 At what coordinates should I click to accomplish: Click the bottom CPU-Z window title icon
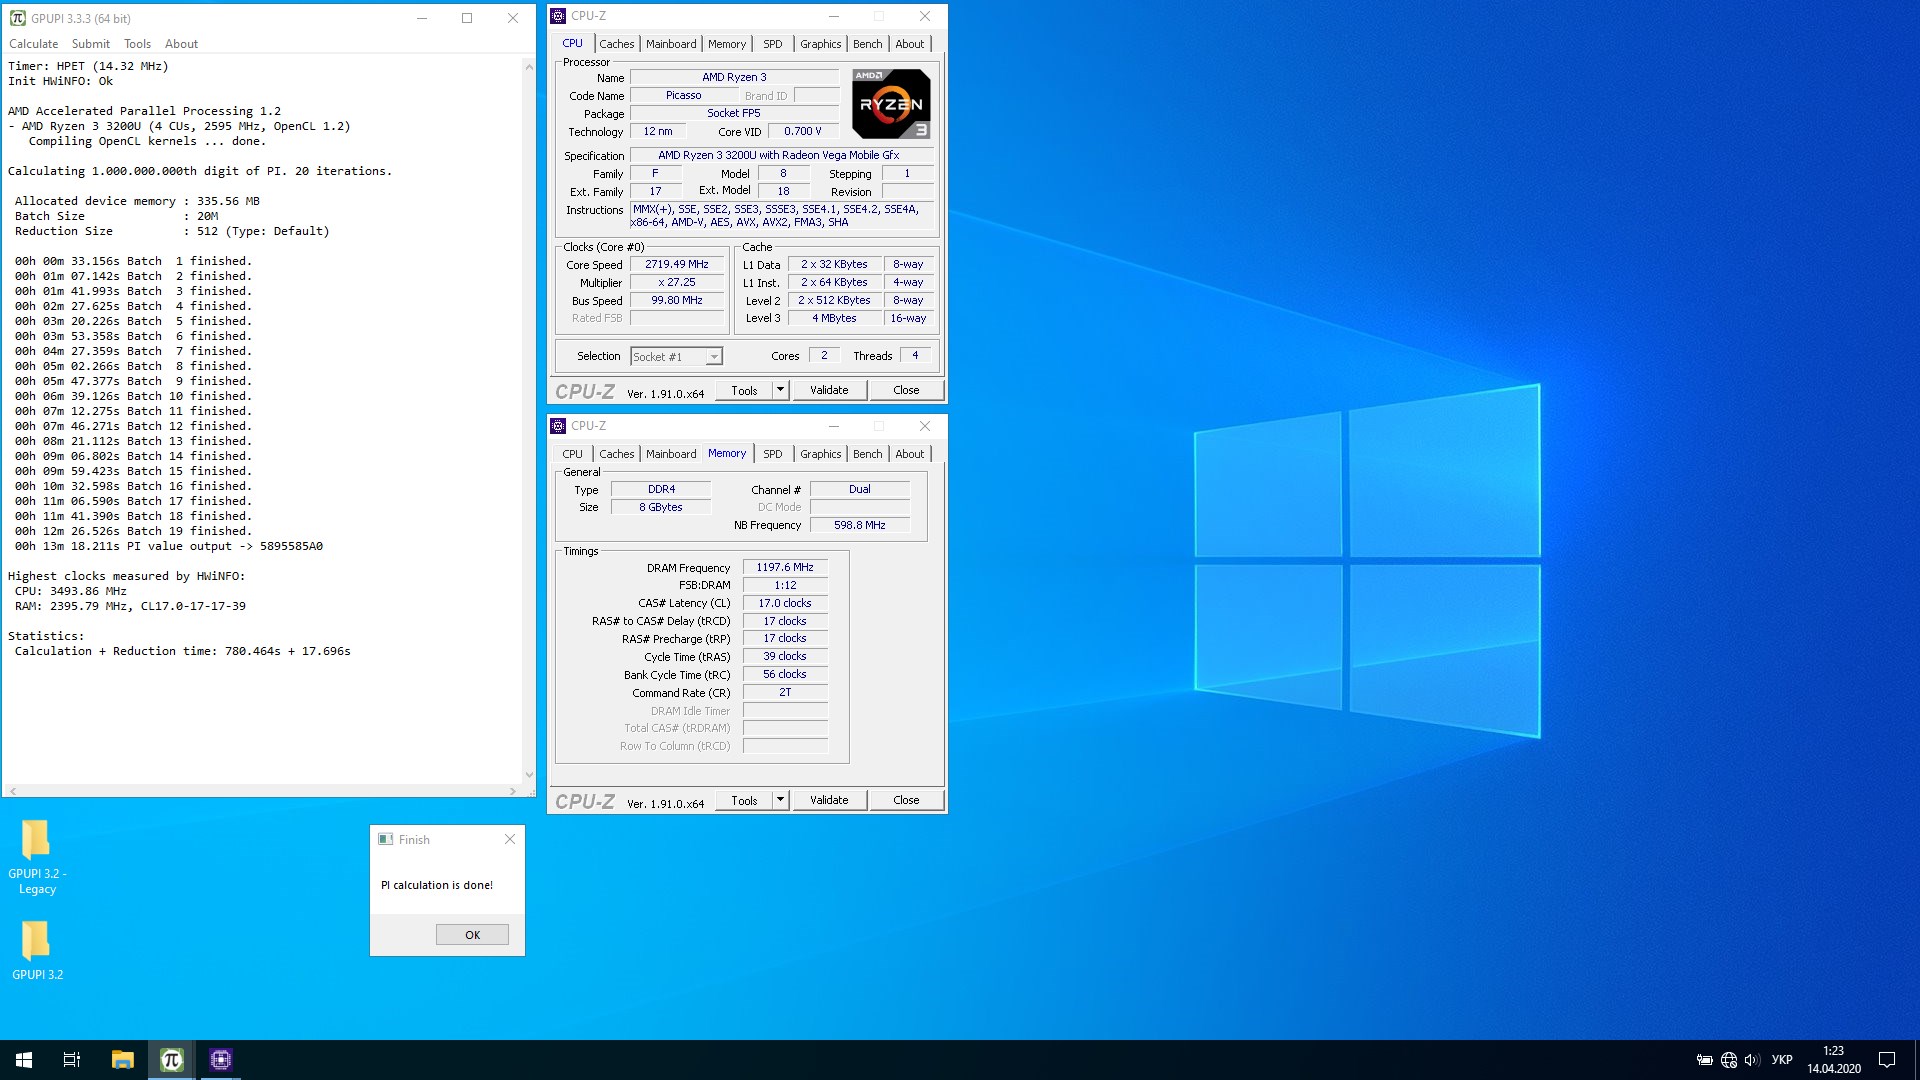click(559, 426)
